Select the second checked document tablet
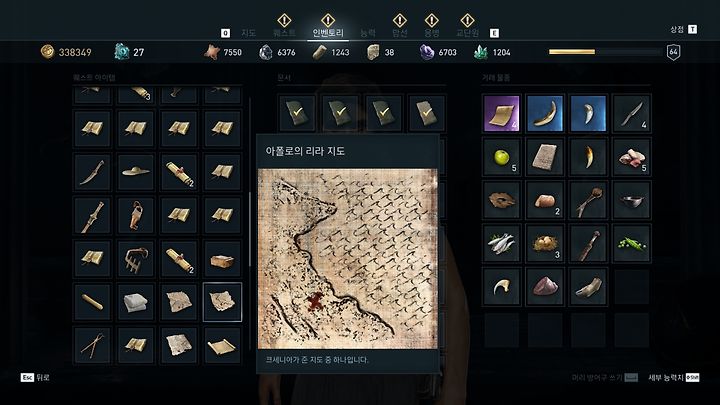 [x=340, y=113]
